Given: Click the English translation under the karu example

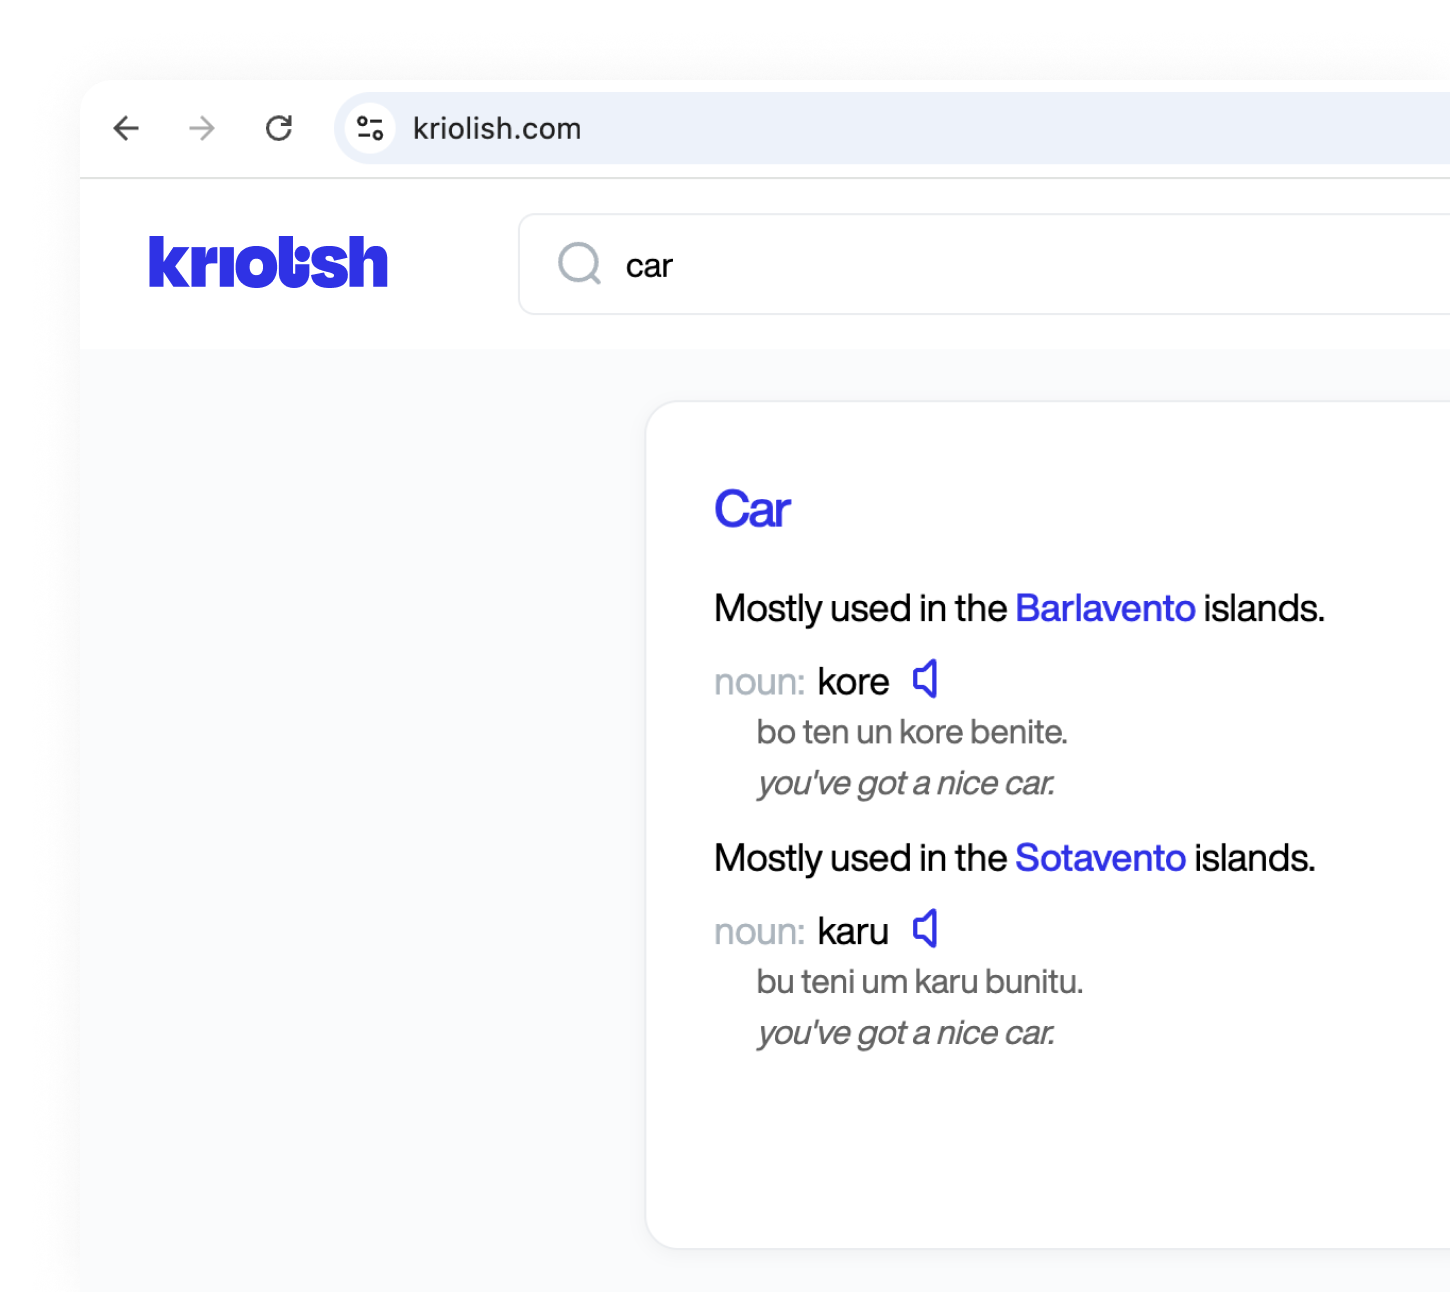Looking at the screenshot, I should coord(906,1033).
